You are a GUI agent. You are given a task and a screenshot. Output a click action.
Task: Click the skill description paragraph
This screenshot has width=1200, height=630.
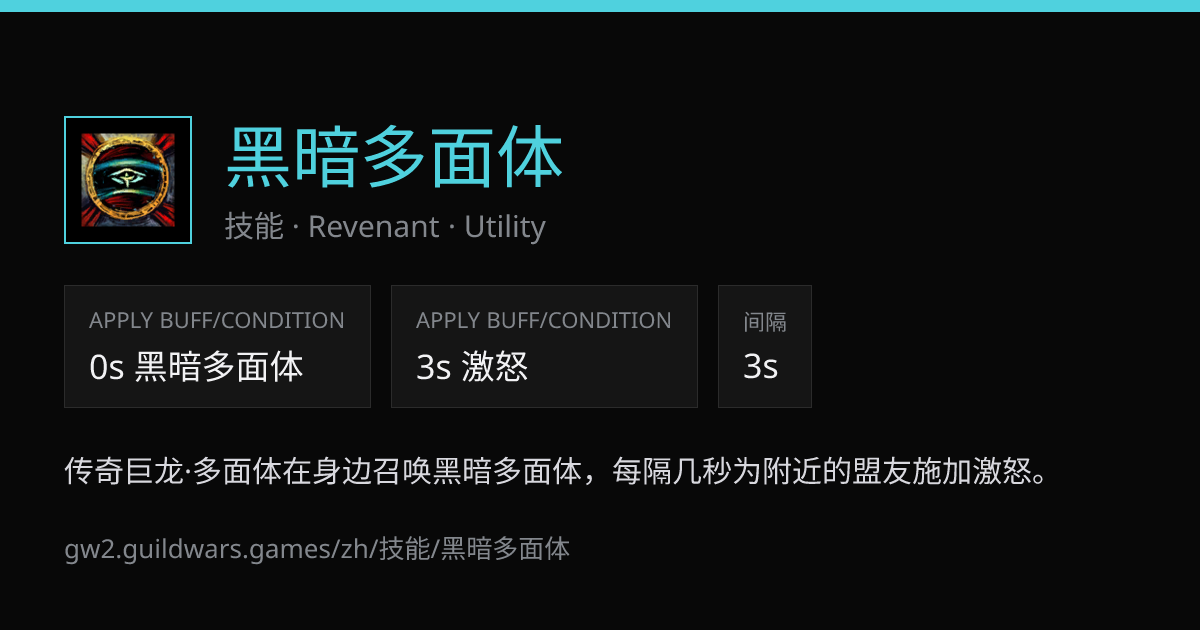coord(557,470)
